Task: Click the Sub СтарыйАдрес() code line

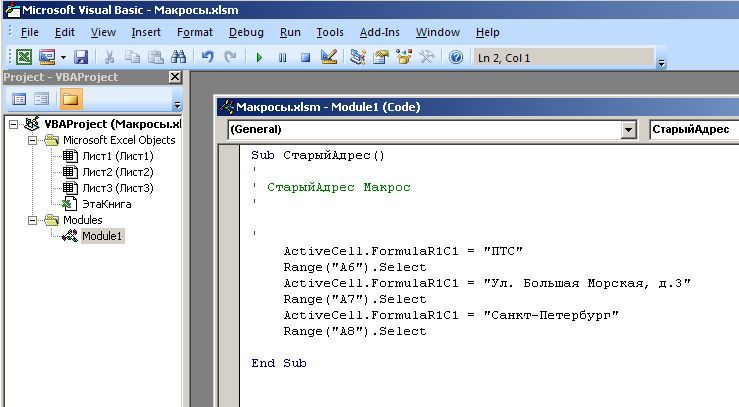Action: pos(318,155)
